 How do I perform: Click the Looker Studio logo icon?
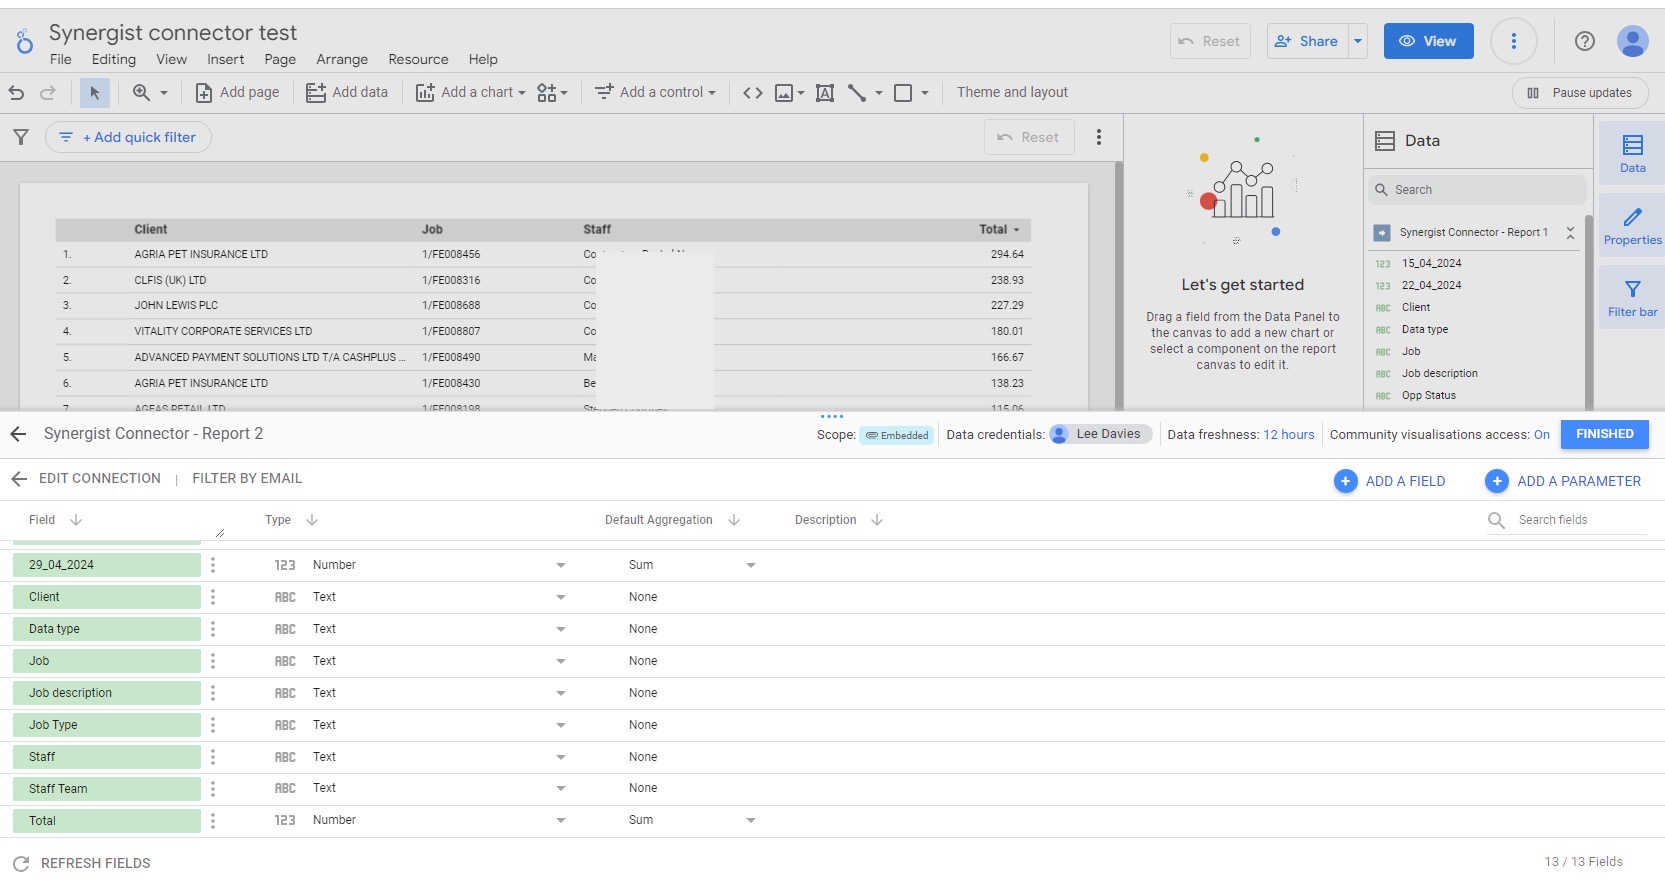25,42
